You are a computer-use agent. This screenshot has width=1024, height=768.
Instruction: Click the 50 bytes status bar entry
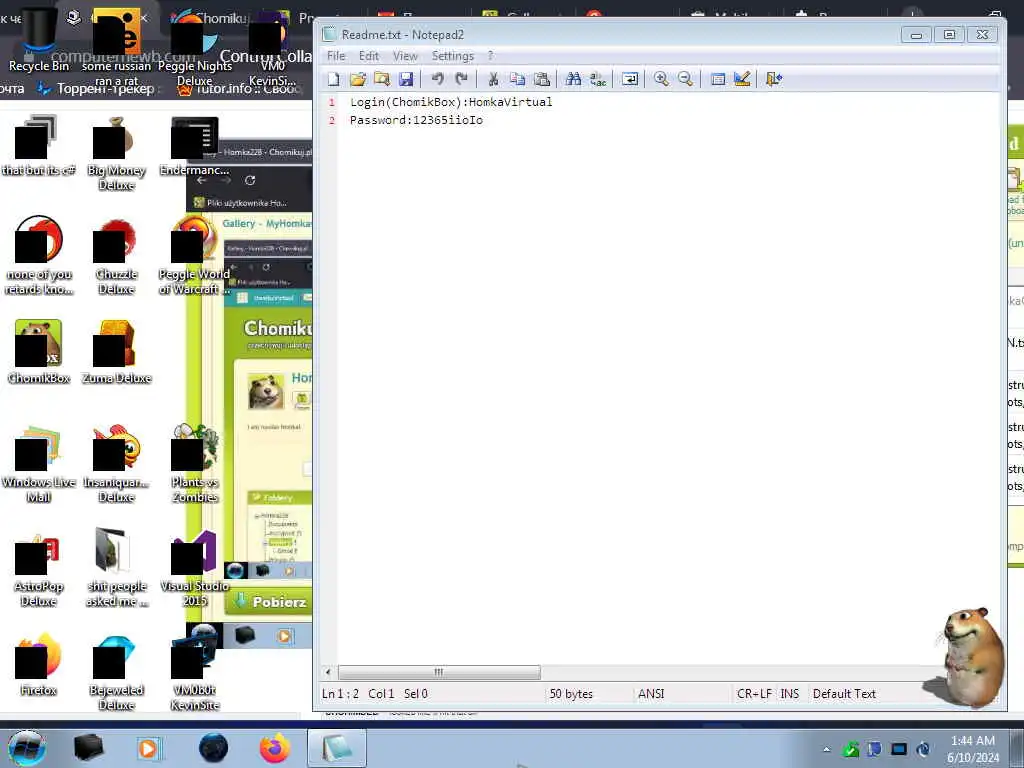coord(571,694)
